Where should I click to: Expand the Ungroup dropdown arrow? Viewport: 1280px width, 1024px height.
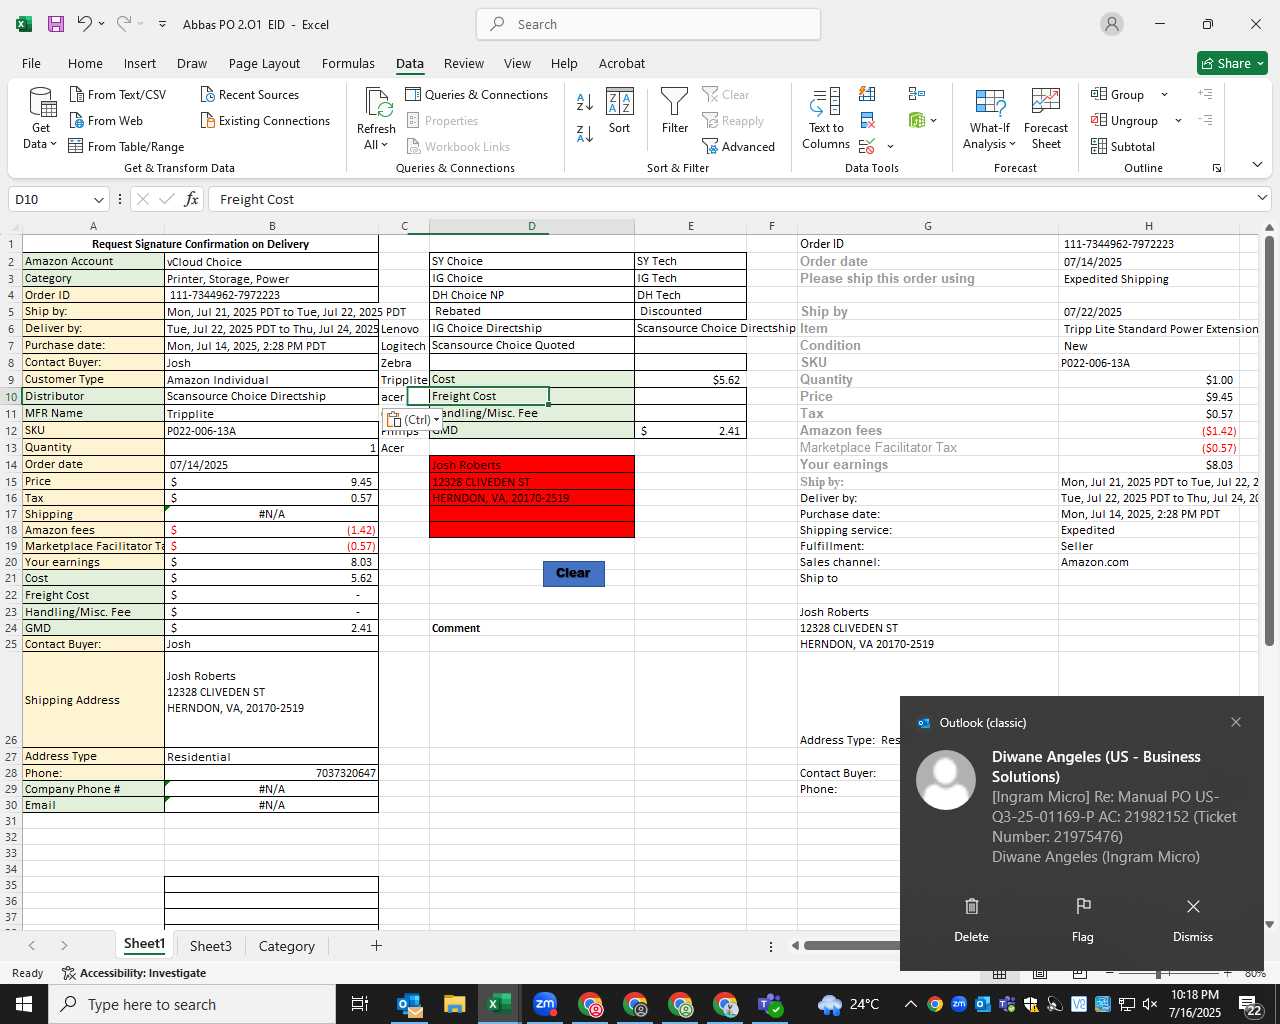coord(1178,120)
